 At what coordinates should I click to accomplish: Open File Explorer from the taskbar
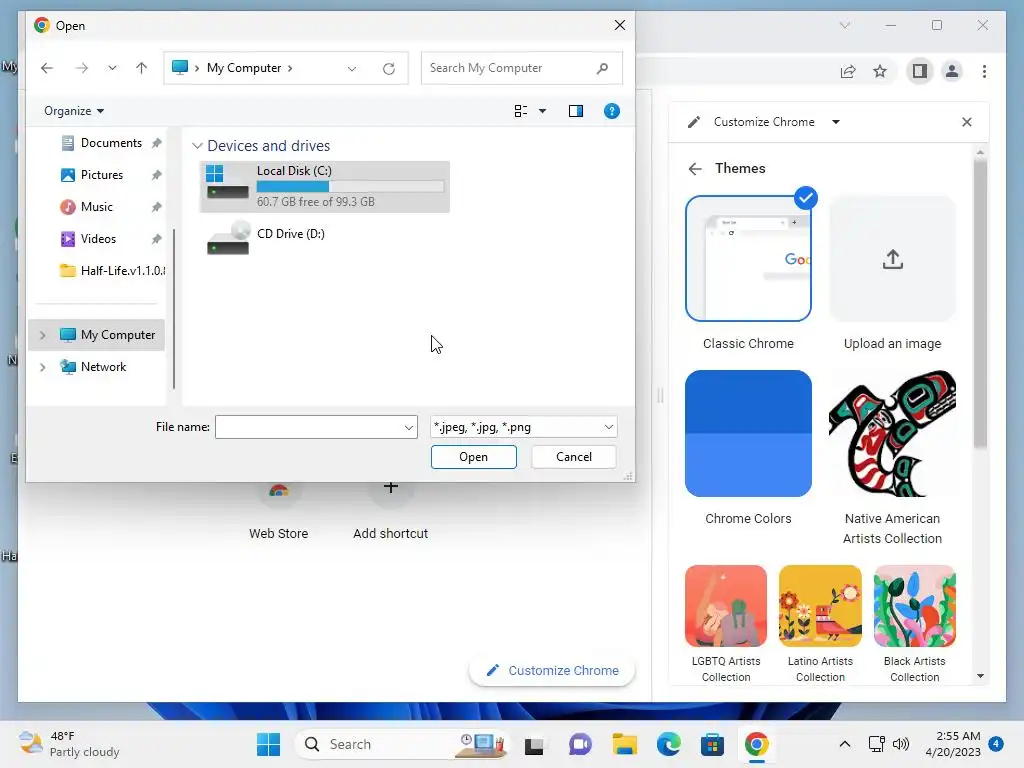pos(624,744)
